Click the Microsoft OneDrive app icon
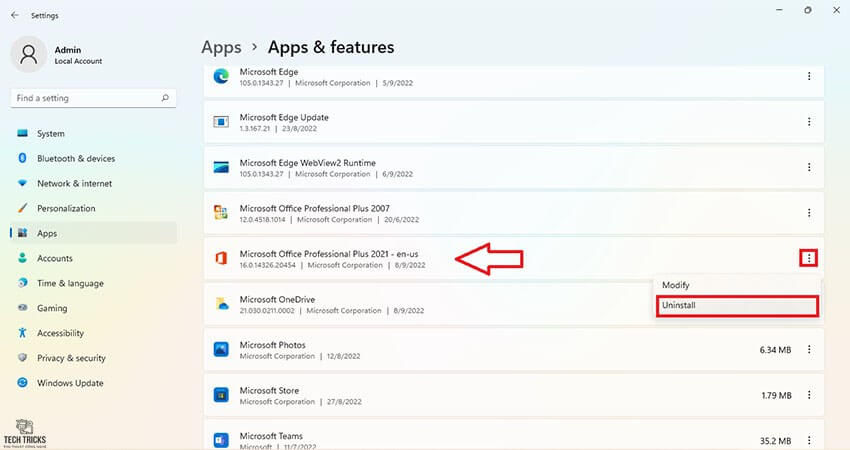 (x=222, y=304)
